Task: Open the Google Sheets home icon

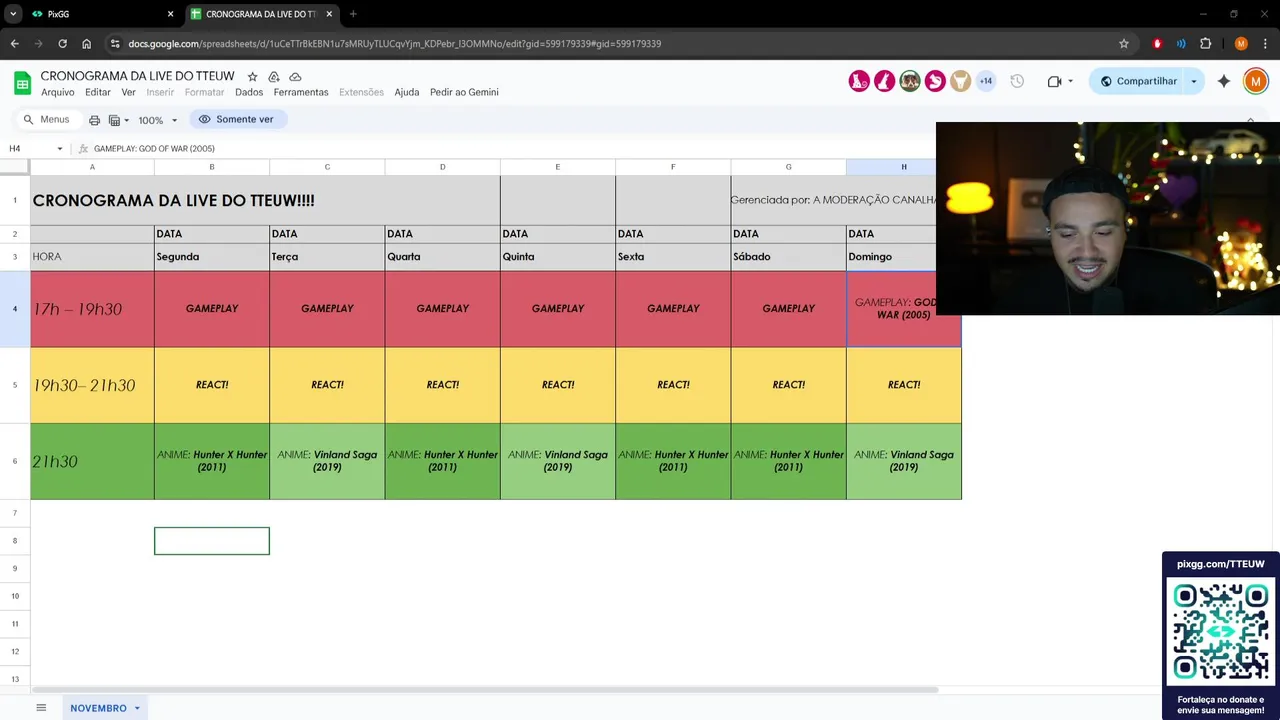Action: [x=22, y=82]
